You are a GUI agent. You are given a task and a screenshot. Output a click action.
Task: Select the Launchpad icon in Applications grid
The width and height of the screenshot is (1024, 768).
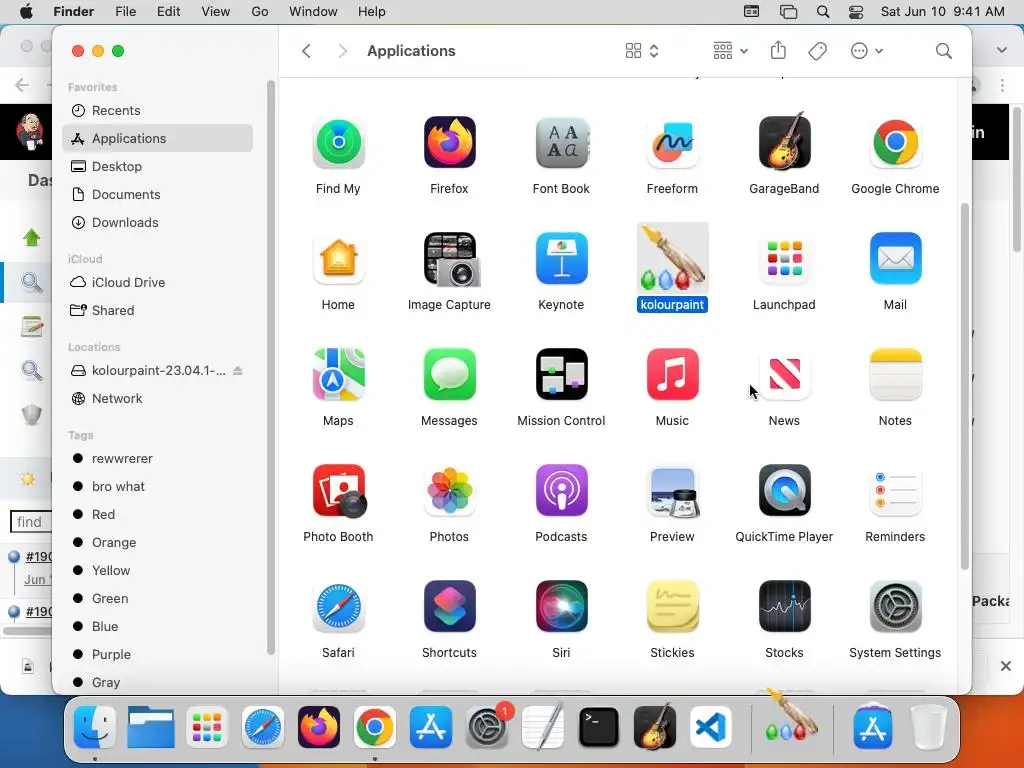tap(784, 259)
